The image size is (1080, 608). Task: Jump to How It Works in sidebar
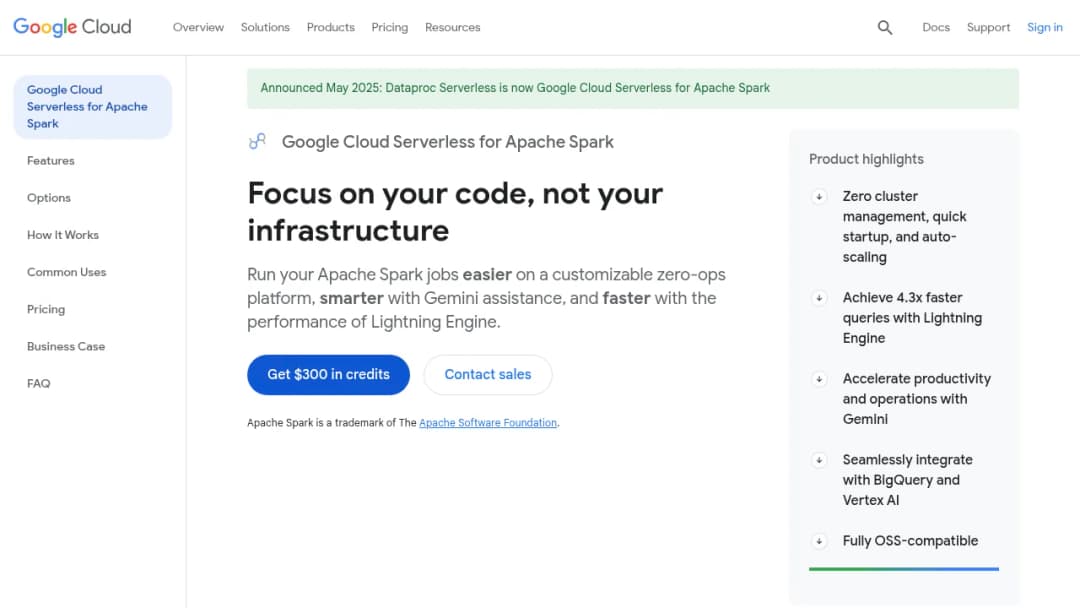63,235
